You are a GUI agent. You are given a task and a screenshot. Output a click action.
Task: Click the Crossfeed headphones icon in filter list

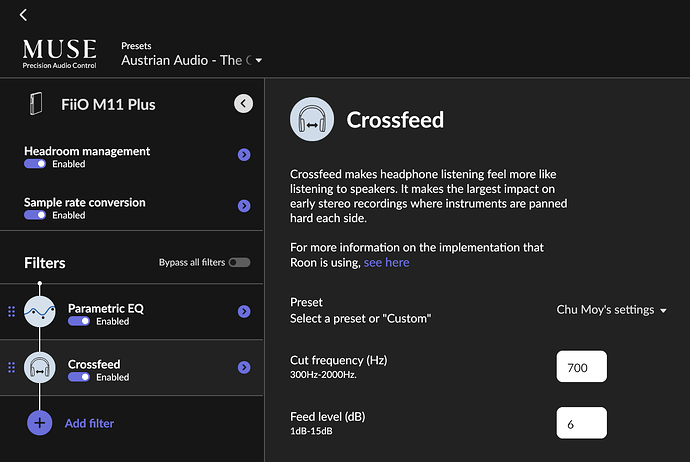pyautogui.click(x=40, y=367)
